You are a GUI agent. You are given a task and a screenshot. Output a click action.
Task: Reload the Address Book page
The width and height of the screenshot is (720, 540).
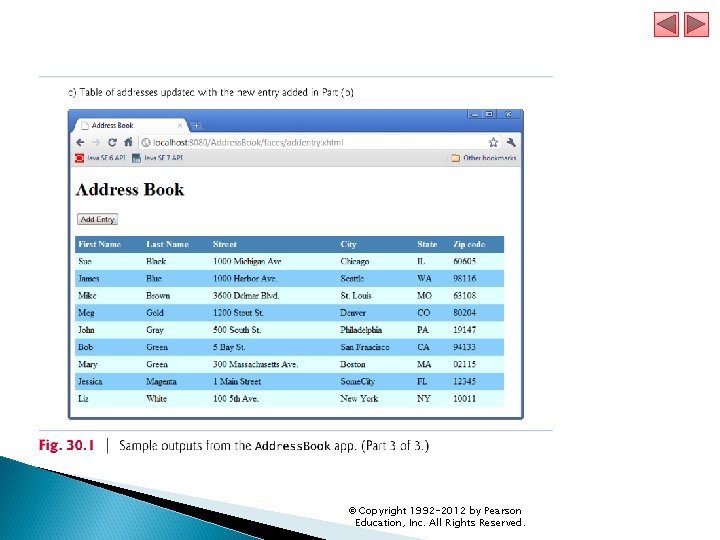112,142
